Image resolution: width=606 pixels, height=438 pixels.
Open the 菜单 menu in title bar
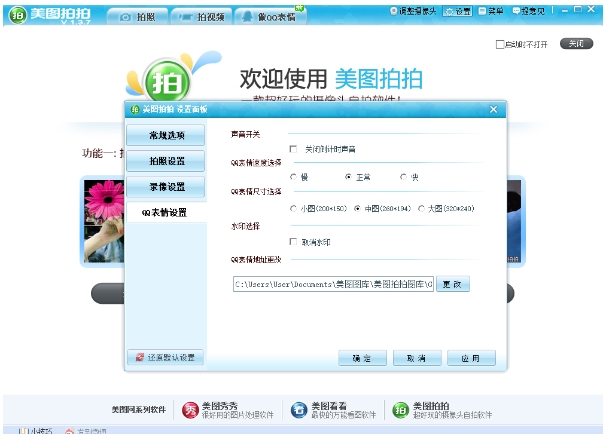(491, 11)
